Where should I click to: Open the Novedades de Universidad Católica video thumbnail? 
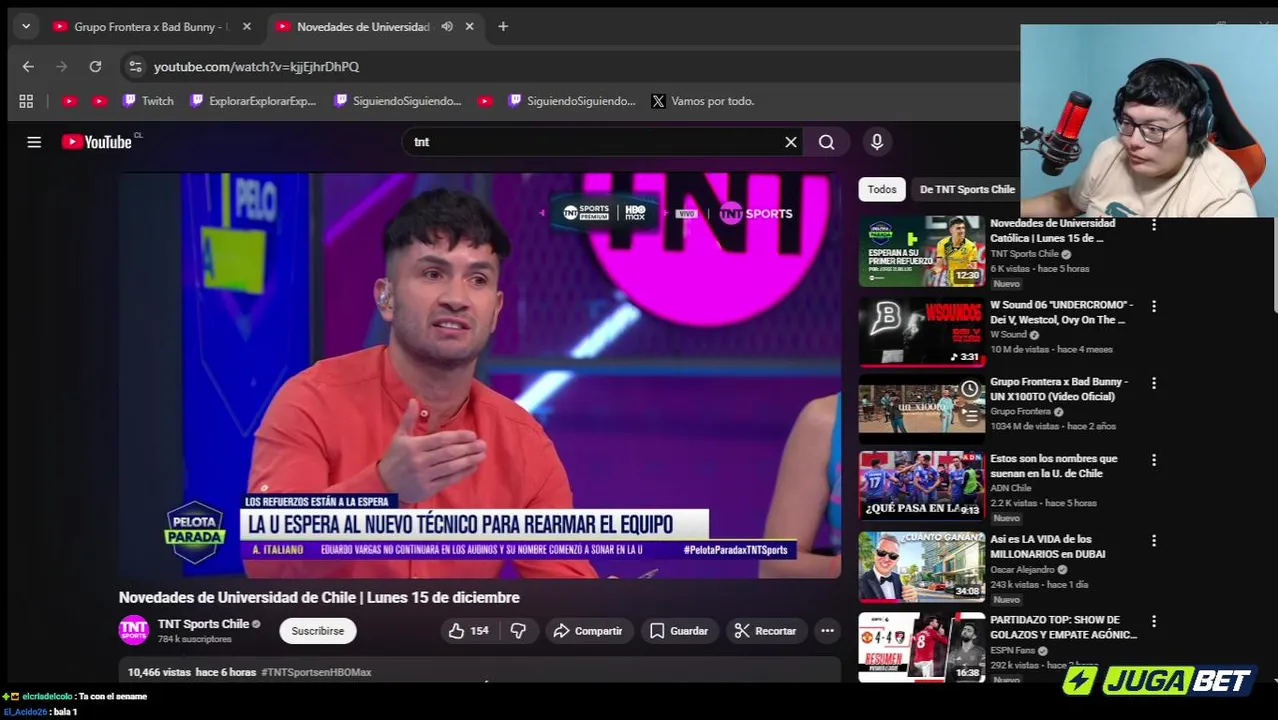click(922, 252)
